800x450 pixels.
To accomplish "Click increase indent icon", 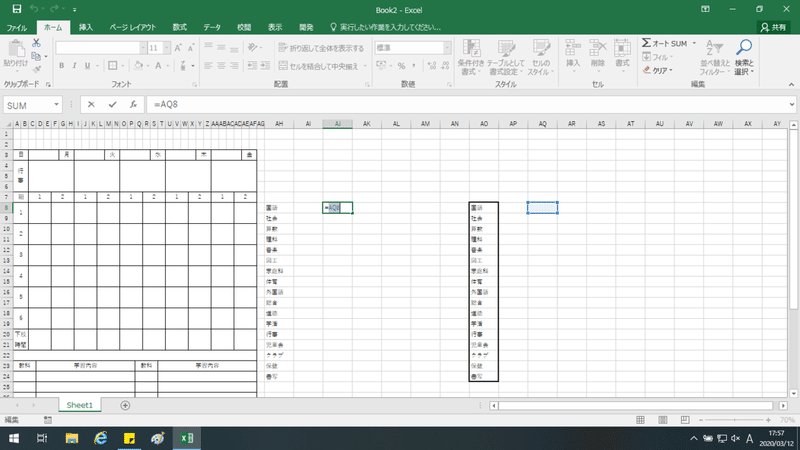I will tap(265, 66).
